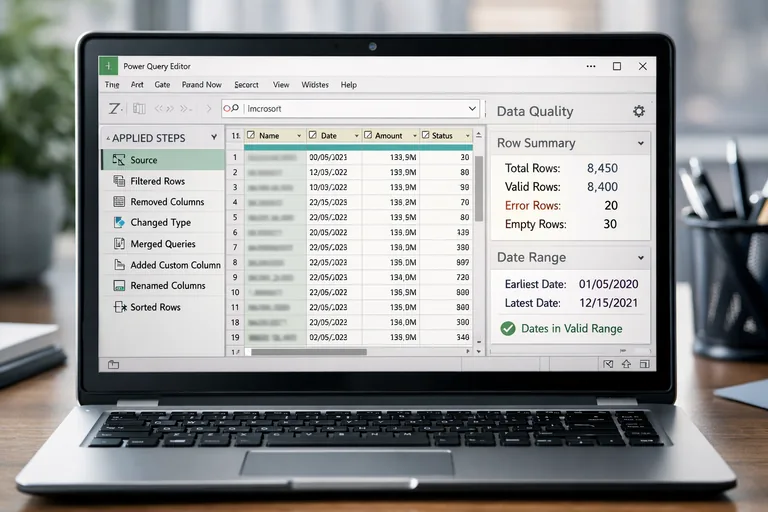The width and height of the screenshot is (768, 512).
Task: Open the Date column filter dropdown
Action: tap(357, 136)
